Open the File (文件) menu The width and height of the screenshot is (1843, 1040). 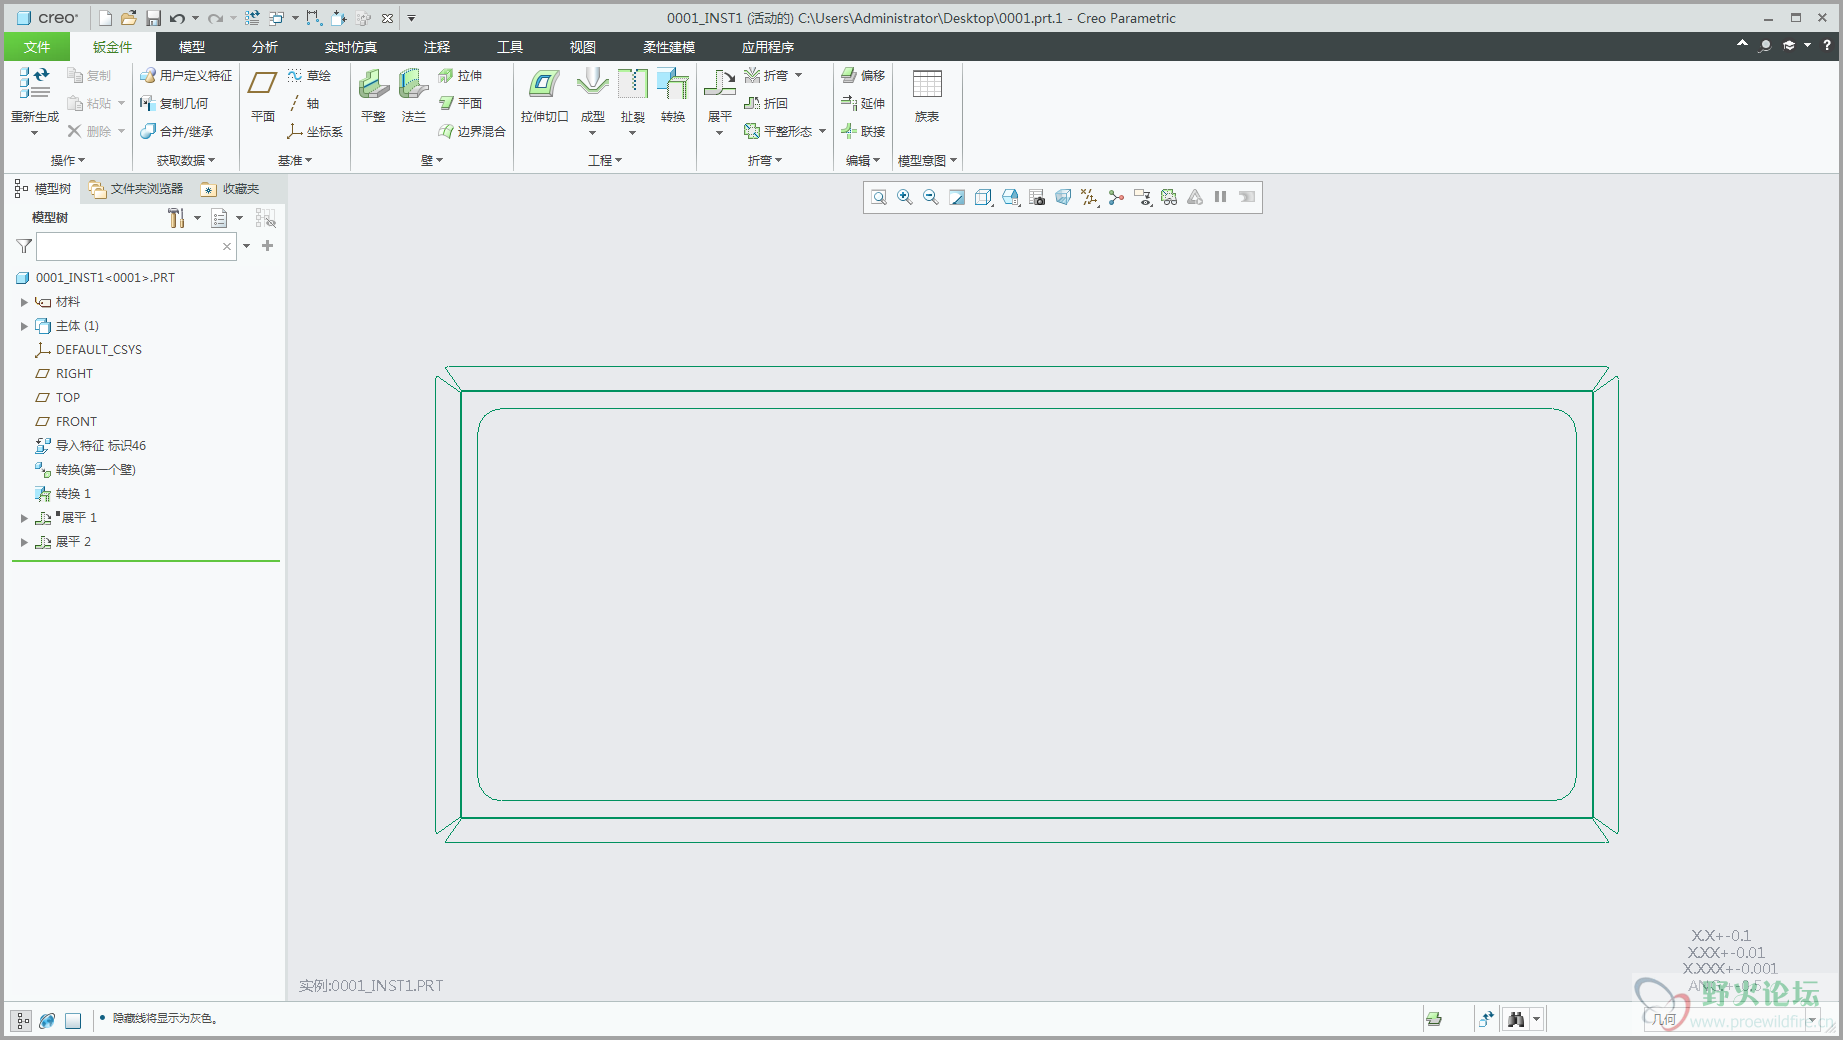pos(37,47)
